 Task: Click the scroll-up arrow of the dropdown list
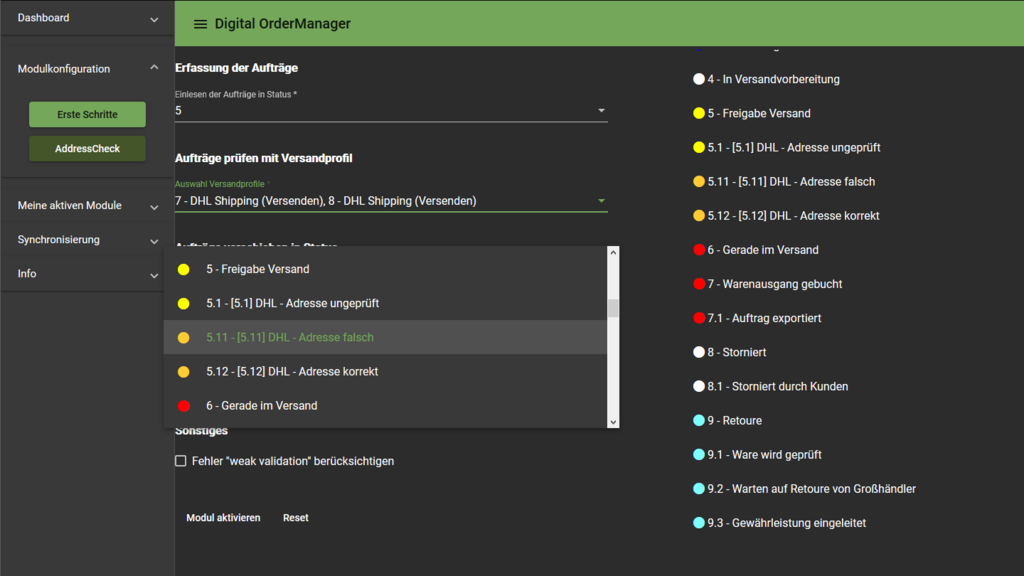pyautogui.click(x=613, y=252)
